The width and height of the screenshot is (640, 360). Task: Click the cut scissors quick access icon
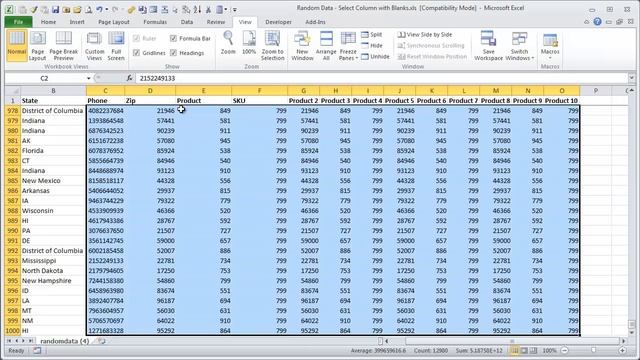(208, 9)
